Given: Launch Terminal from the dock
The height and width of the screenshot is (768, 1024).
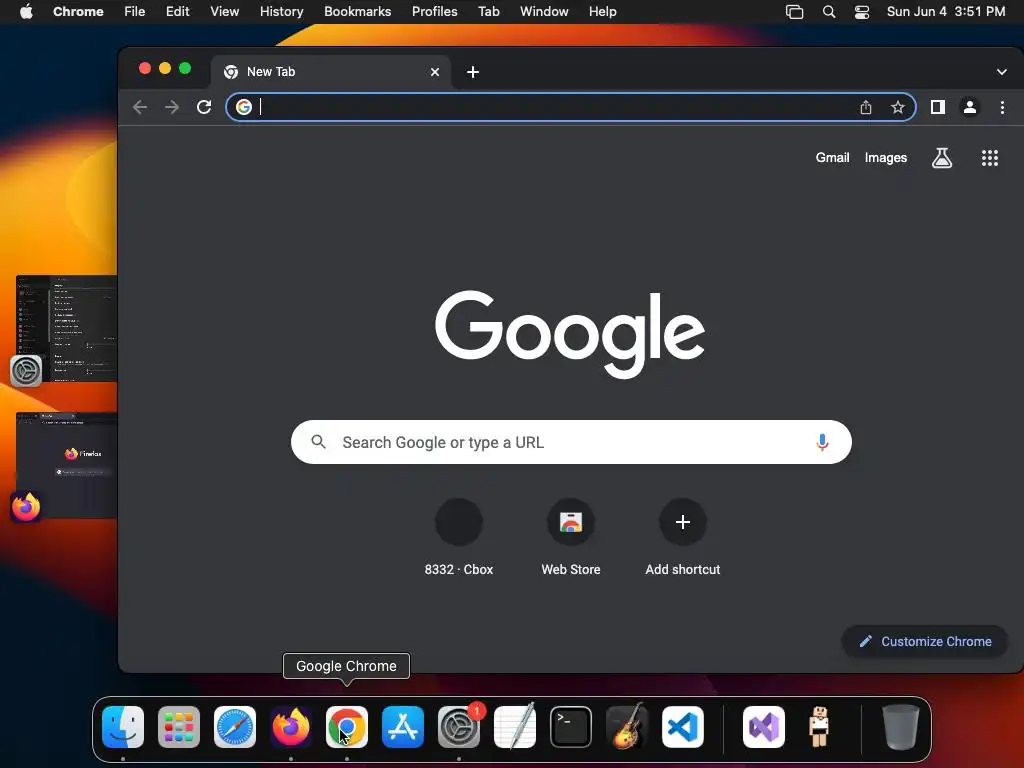Looking at the screenshot, I should [x=571, y=727].
